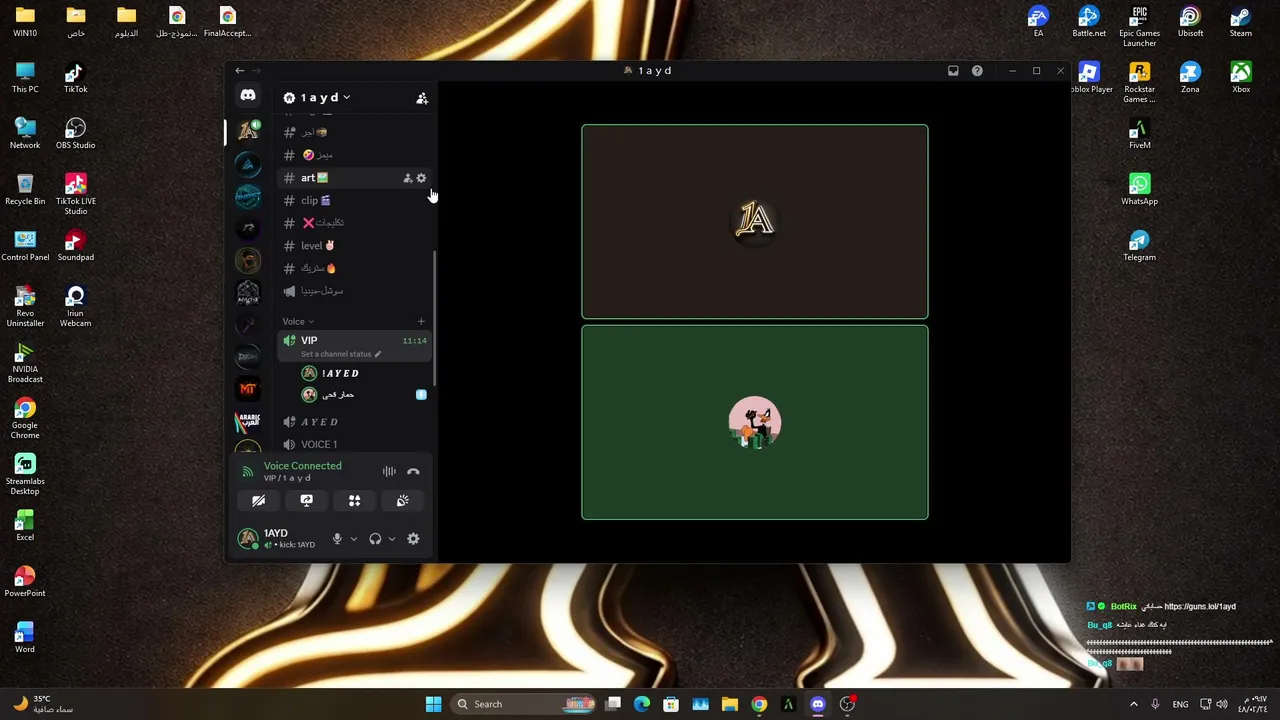
Task: Open OBS Studio desktop shortcut
Action: tap(75, 134)
